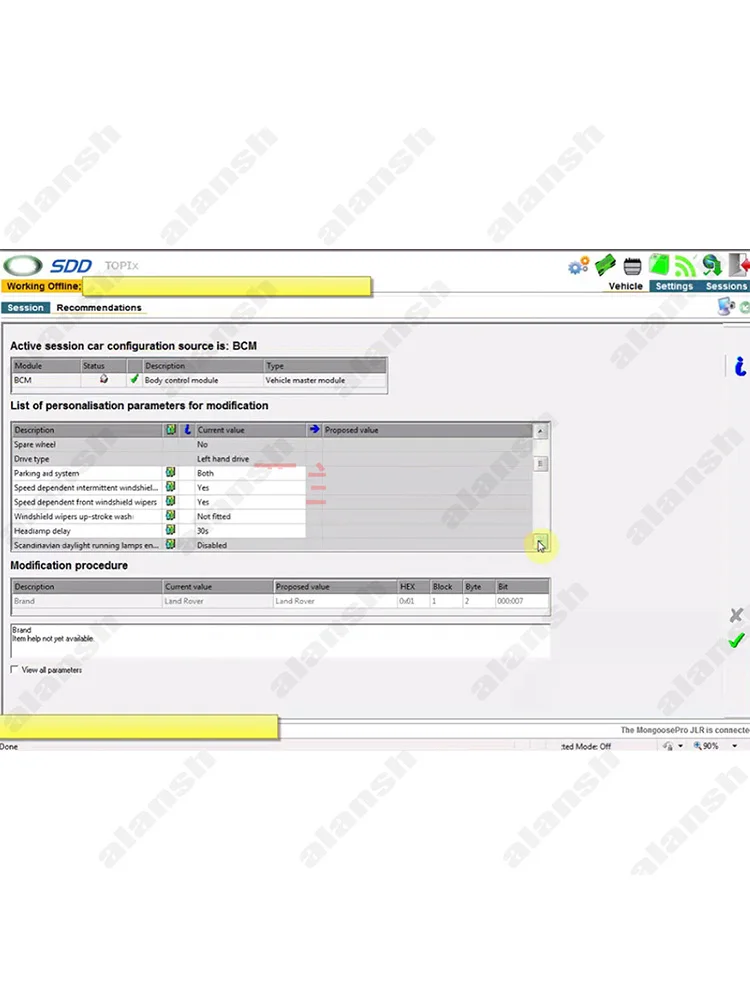Click icon for Speed dependent intermittent windshield row
This screenshot has height=1000, width=750.
coord(170,487)
